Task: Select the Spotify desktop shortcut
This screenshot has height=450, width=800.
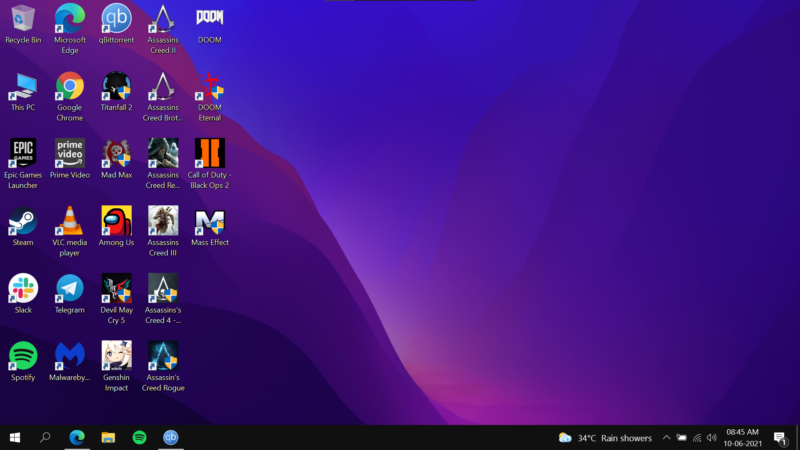Action: 23,362
